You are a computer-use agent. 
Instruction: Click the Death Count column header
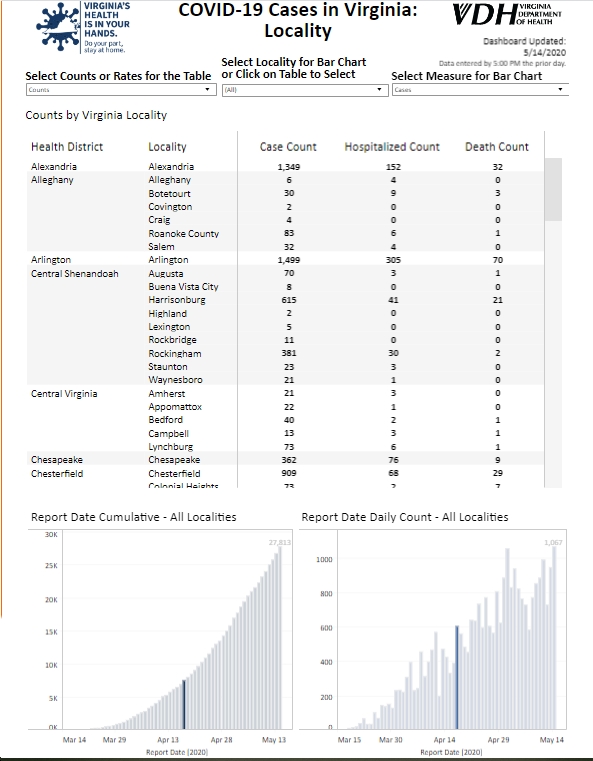497,147
